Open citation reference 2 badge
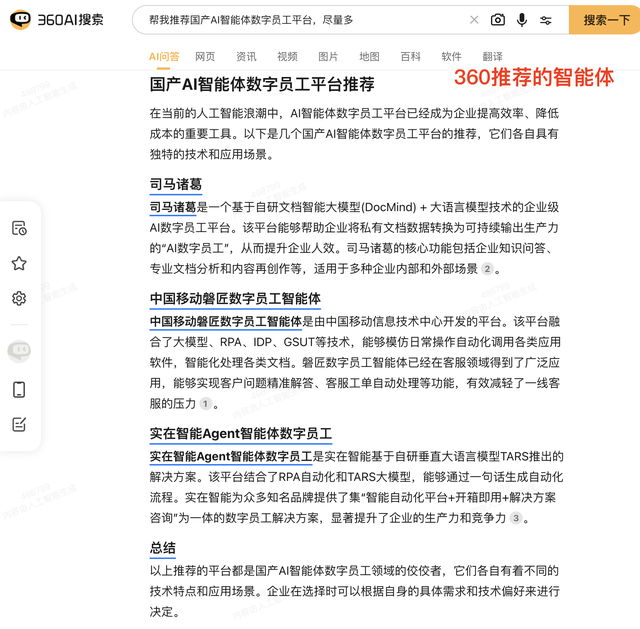 (487, 269)
